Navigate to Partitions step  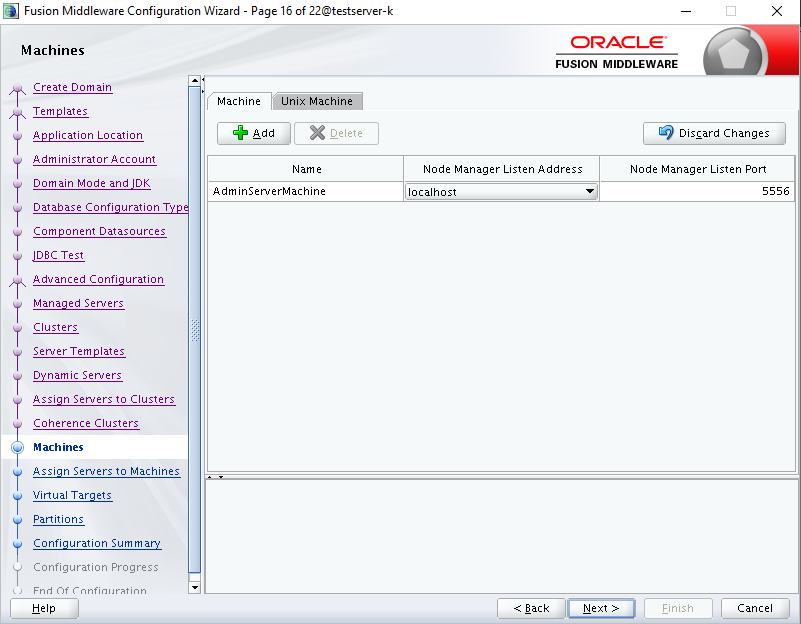58,519
